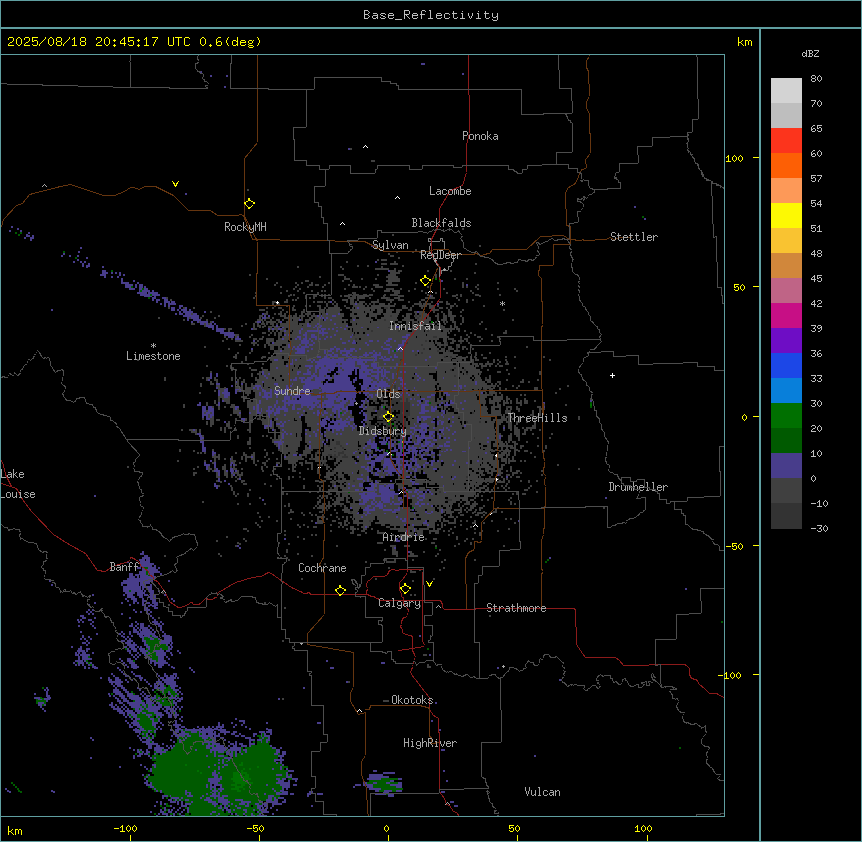Screen dimensions: 862x842
Task: Click the Ponoka city label
Action: pos(480,136)
